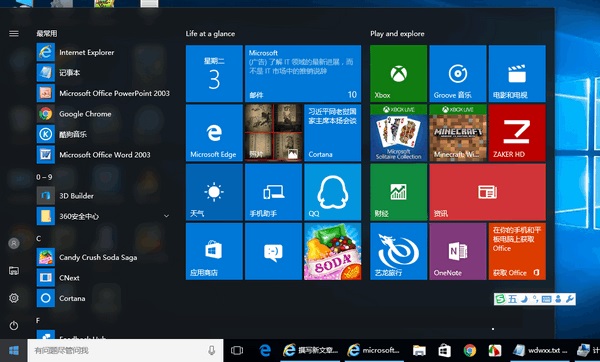Screen dimensions: 600x362
Task: Click the 0 – 9 section header
Action: [x=44, y=177]
